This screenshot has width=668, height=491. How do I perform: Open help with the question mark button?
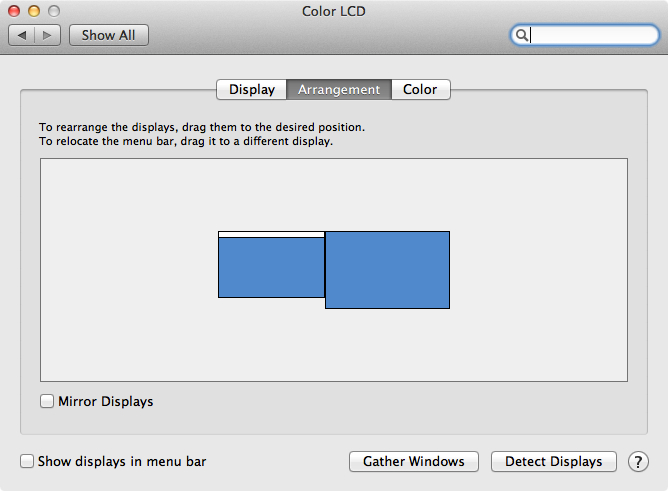tap(638, 461)
